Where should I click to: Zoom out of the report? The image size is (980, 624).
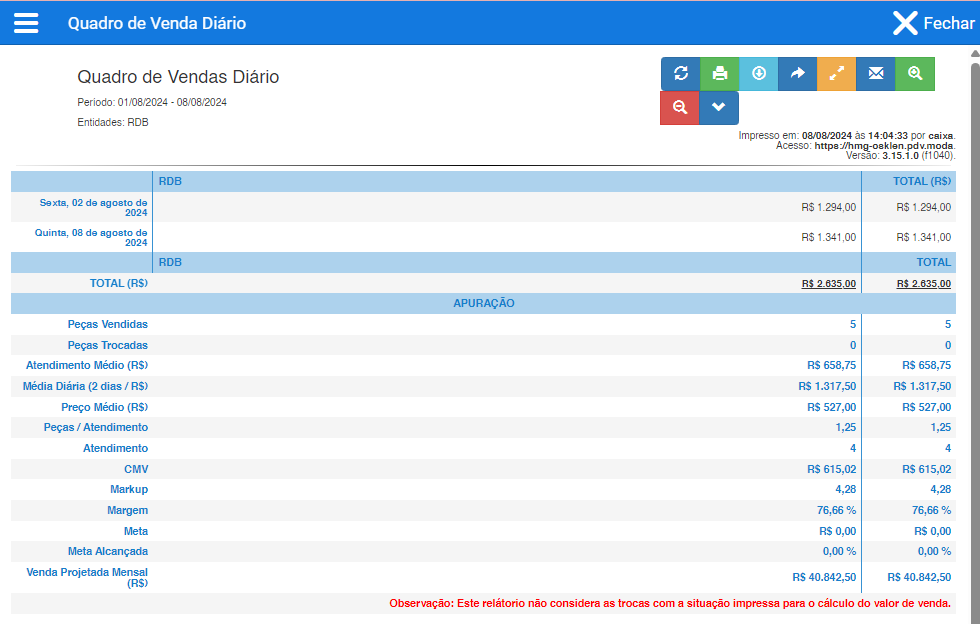coord(680,108)
